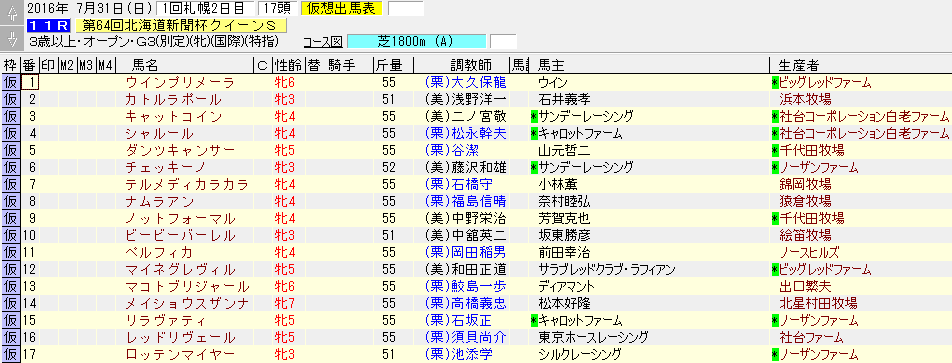Click breeder 出口繁夫

pyautogui.click(x=805, y=287)
